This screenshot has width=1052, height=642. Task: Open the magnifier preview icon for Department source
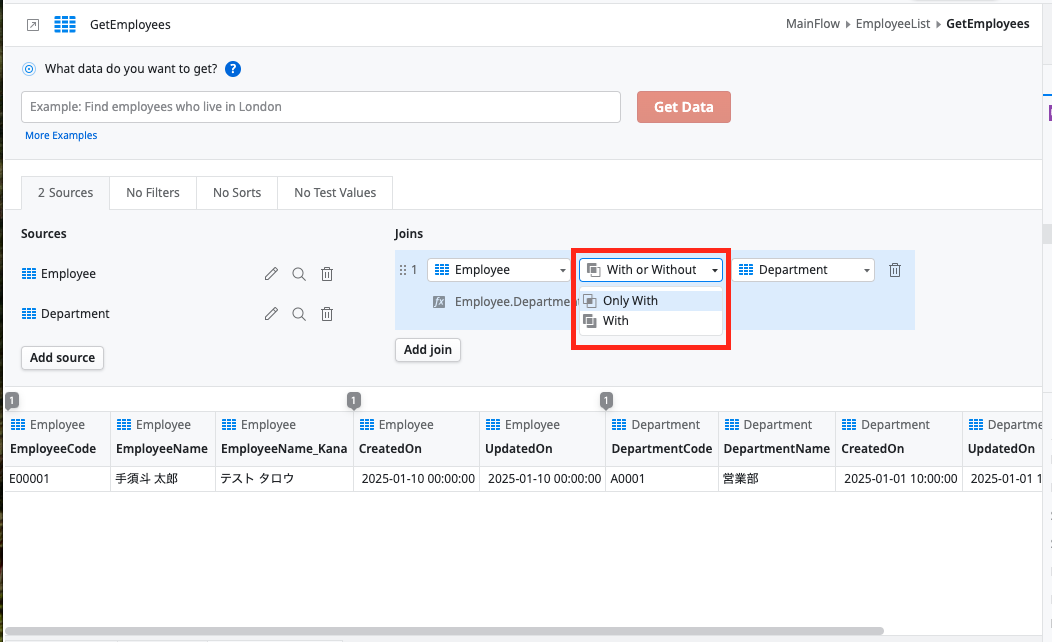(299, 313)
